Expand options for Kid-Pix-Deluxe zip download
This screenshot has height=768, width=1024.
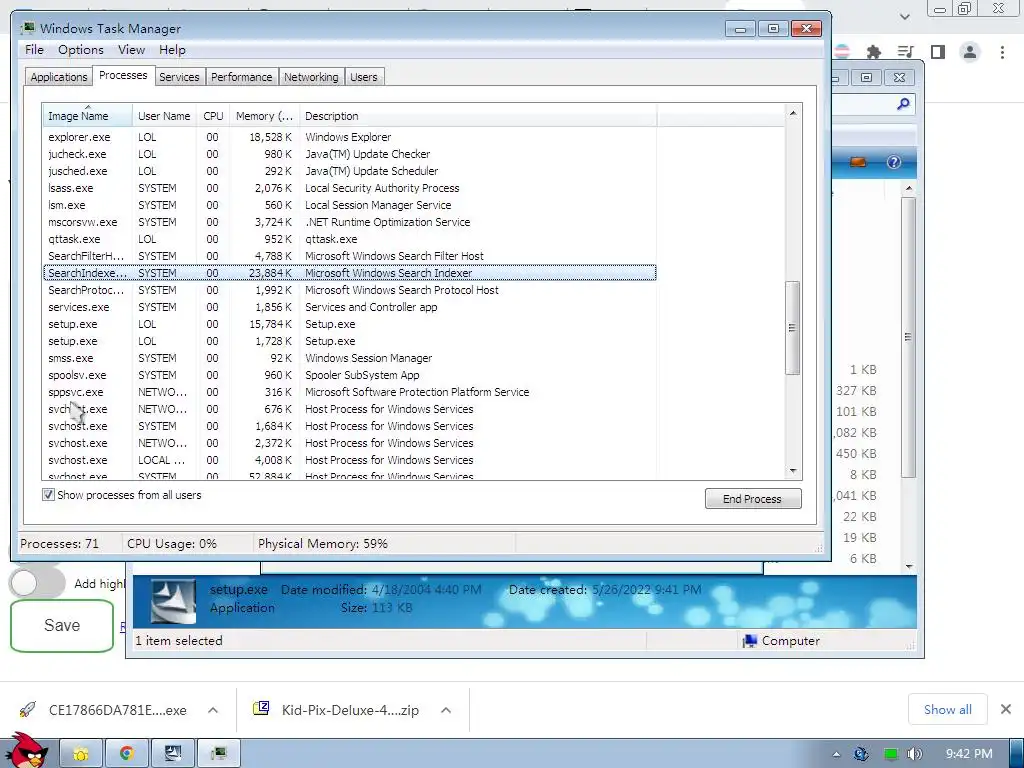click(446, 710)
